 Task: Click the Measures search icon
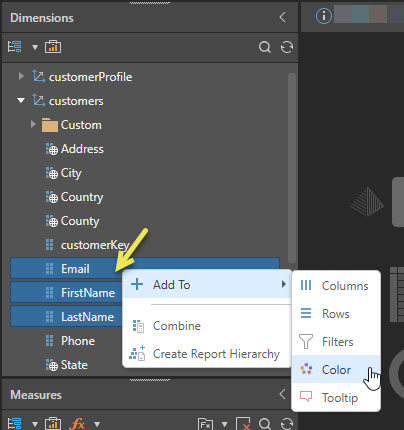(x=265, y=424)
